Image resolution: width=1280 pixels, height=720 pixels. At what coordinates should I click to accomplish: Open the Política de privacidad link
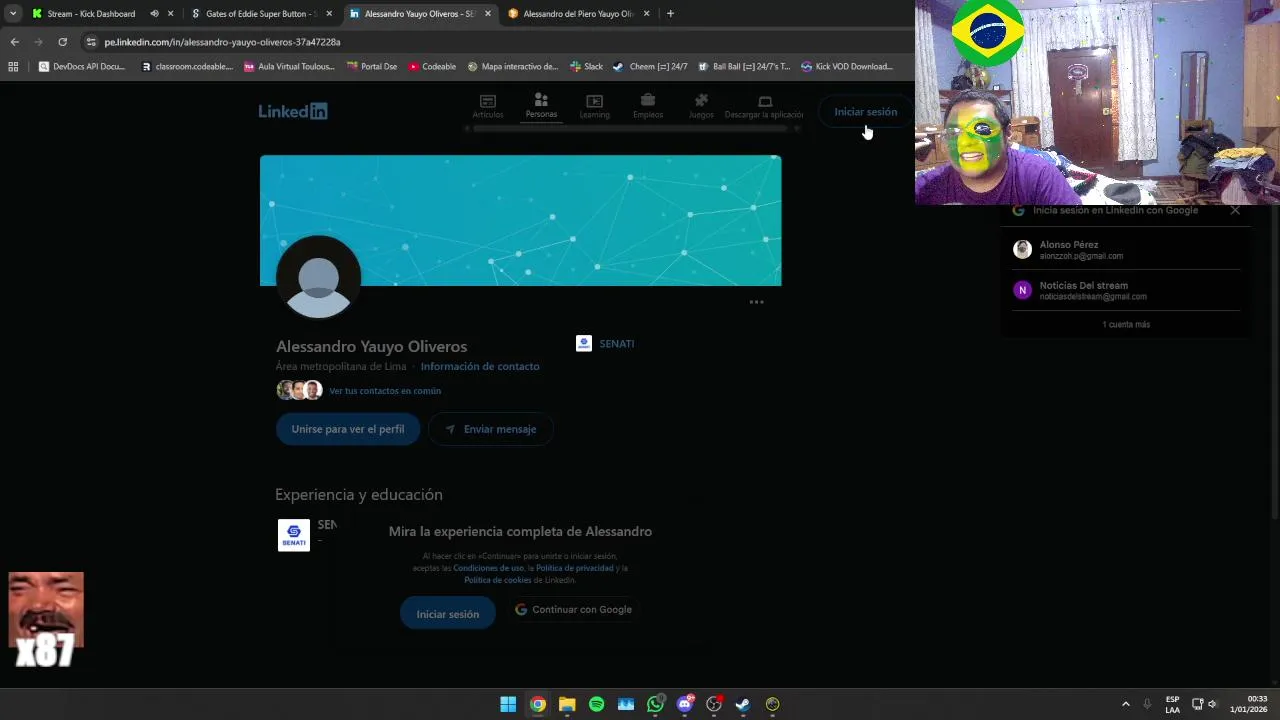click(x=575, y=568)
